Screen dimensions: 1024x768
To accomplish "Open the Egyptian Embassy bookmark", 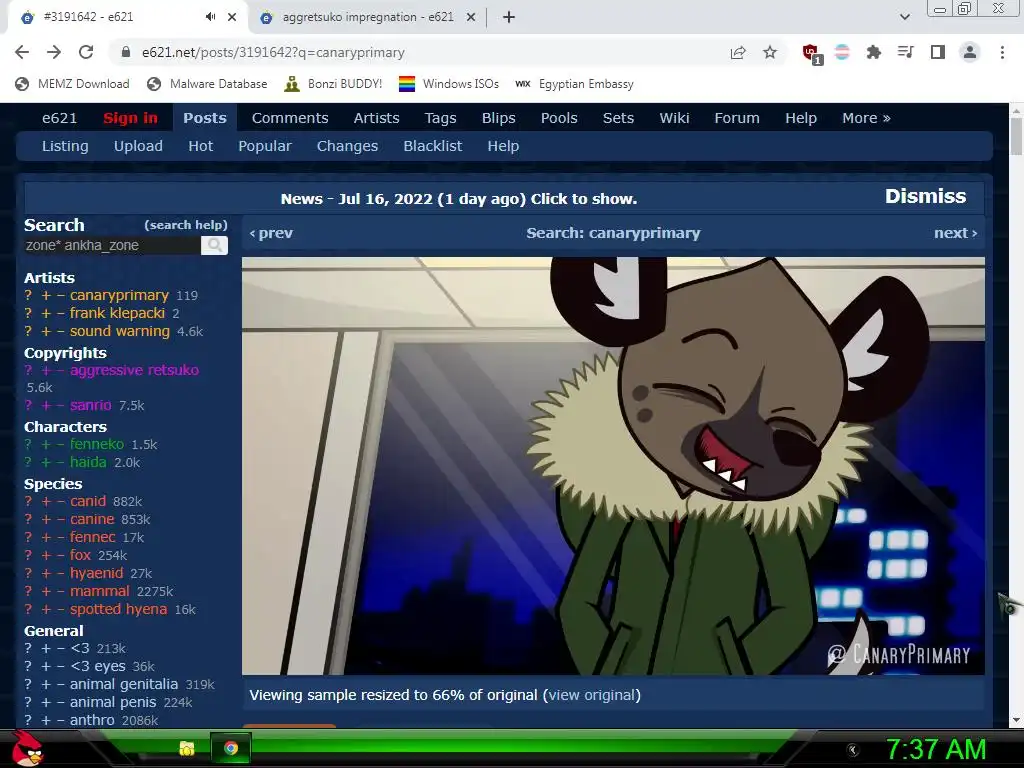I will [x=575, y=84].
